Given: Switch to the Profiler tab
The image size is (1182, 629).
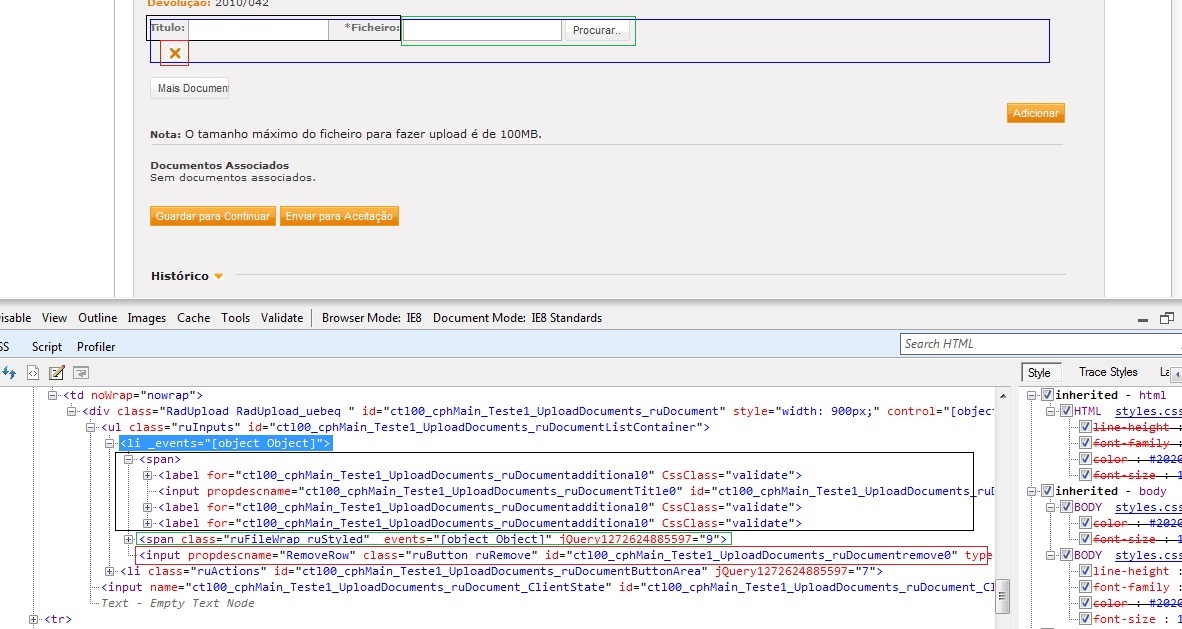Looking at the screenshot, I should click(96, 347).
